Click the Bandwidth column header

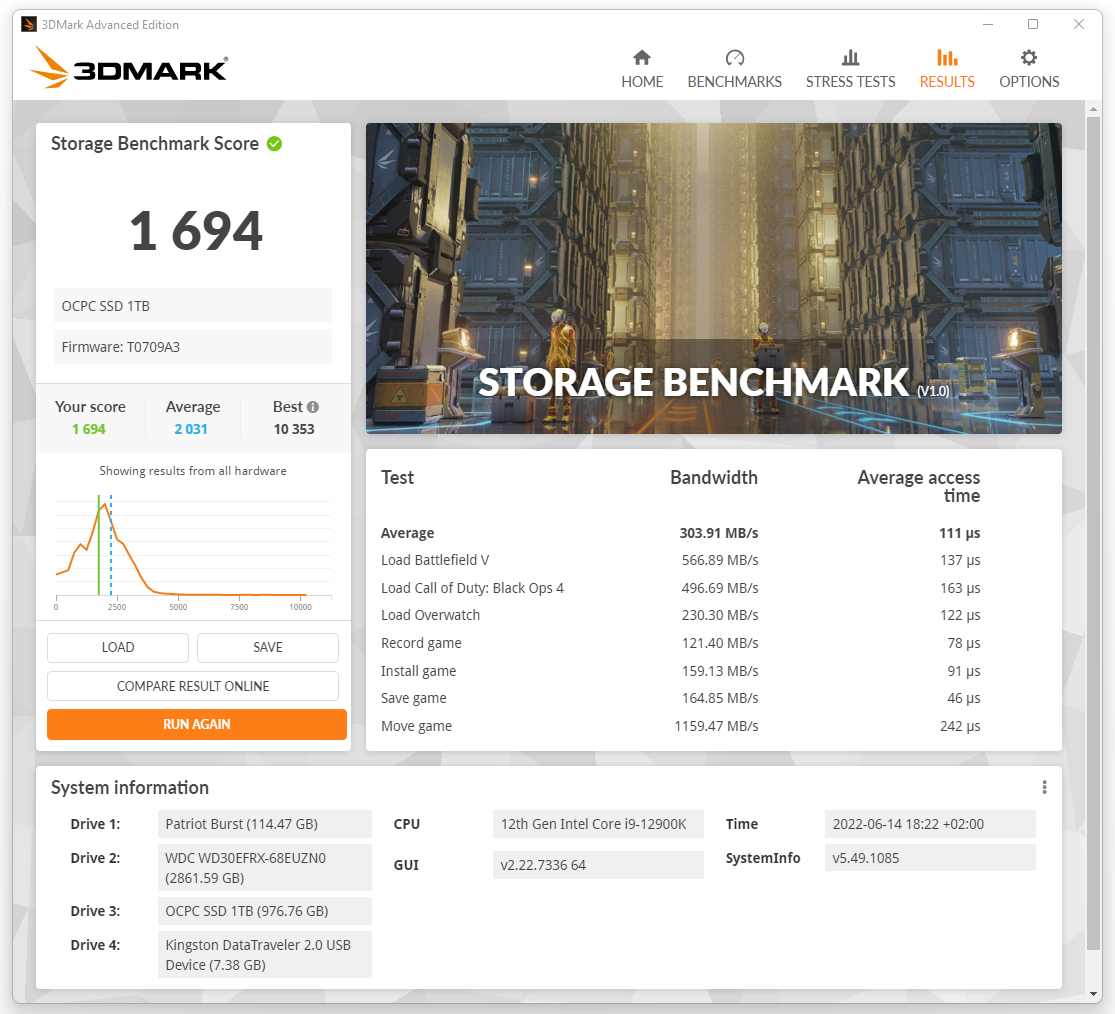pyautogui.click(x=714, y=477)
